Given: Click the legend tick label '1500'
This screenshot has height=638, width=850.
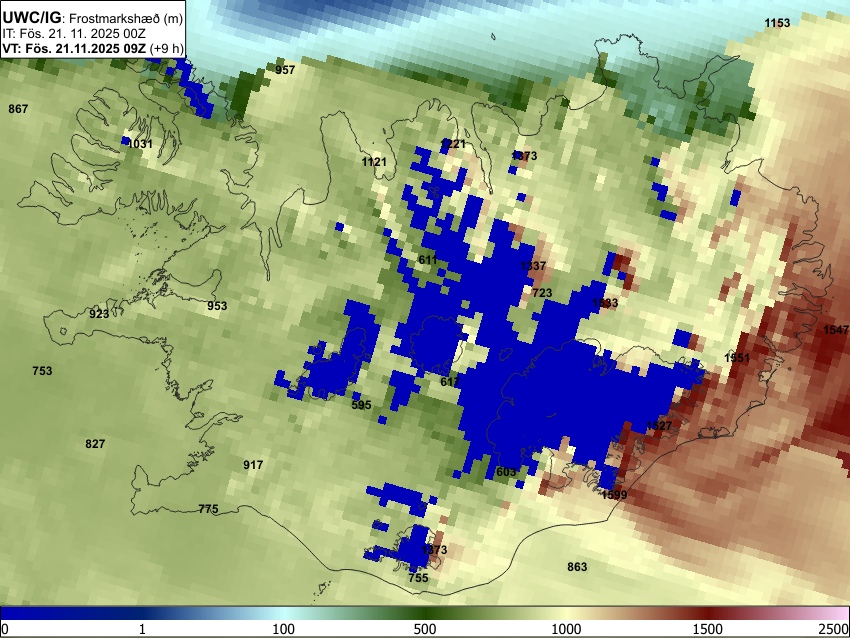Looking at the screenshot, I should pos(708,629).
